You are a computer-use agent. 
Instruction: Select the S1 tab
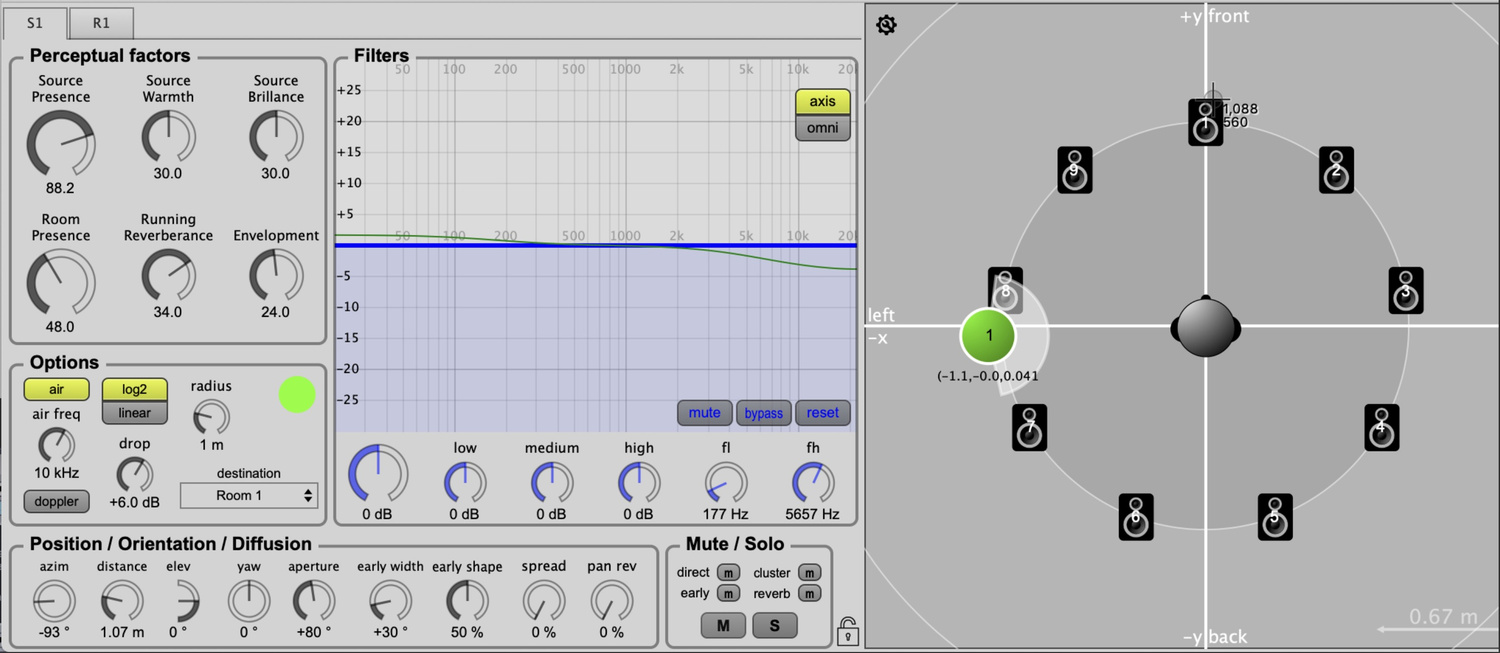(x=35, y=23)
